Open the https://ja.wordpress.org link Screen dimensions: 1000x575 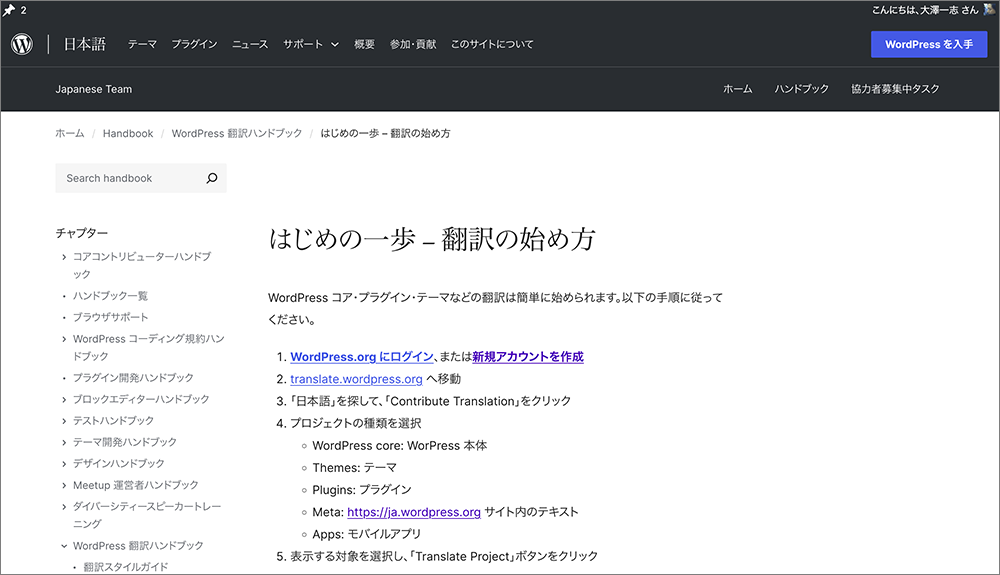pos(414,512)
